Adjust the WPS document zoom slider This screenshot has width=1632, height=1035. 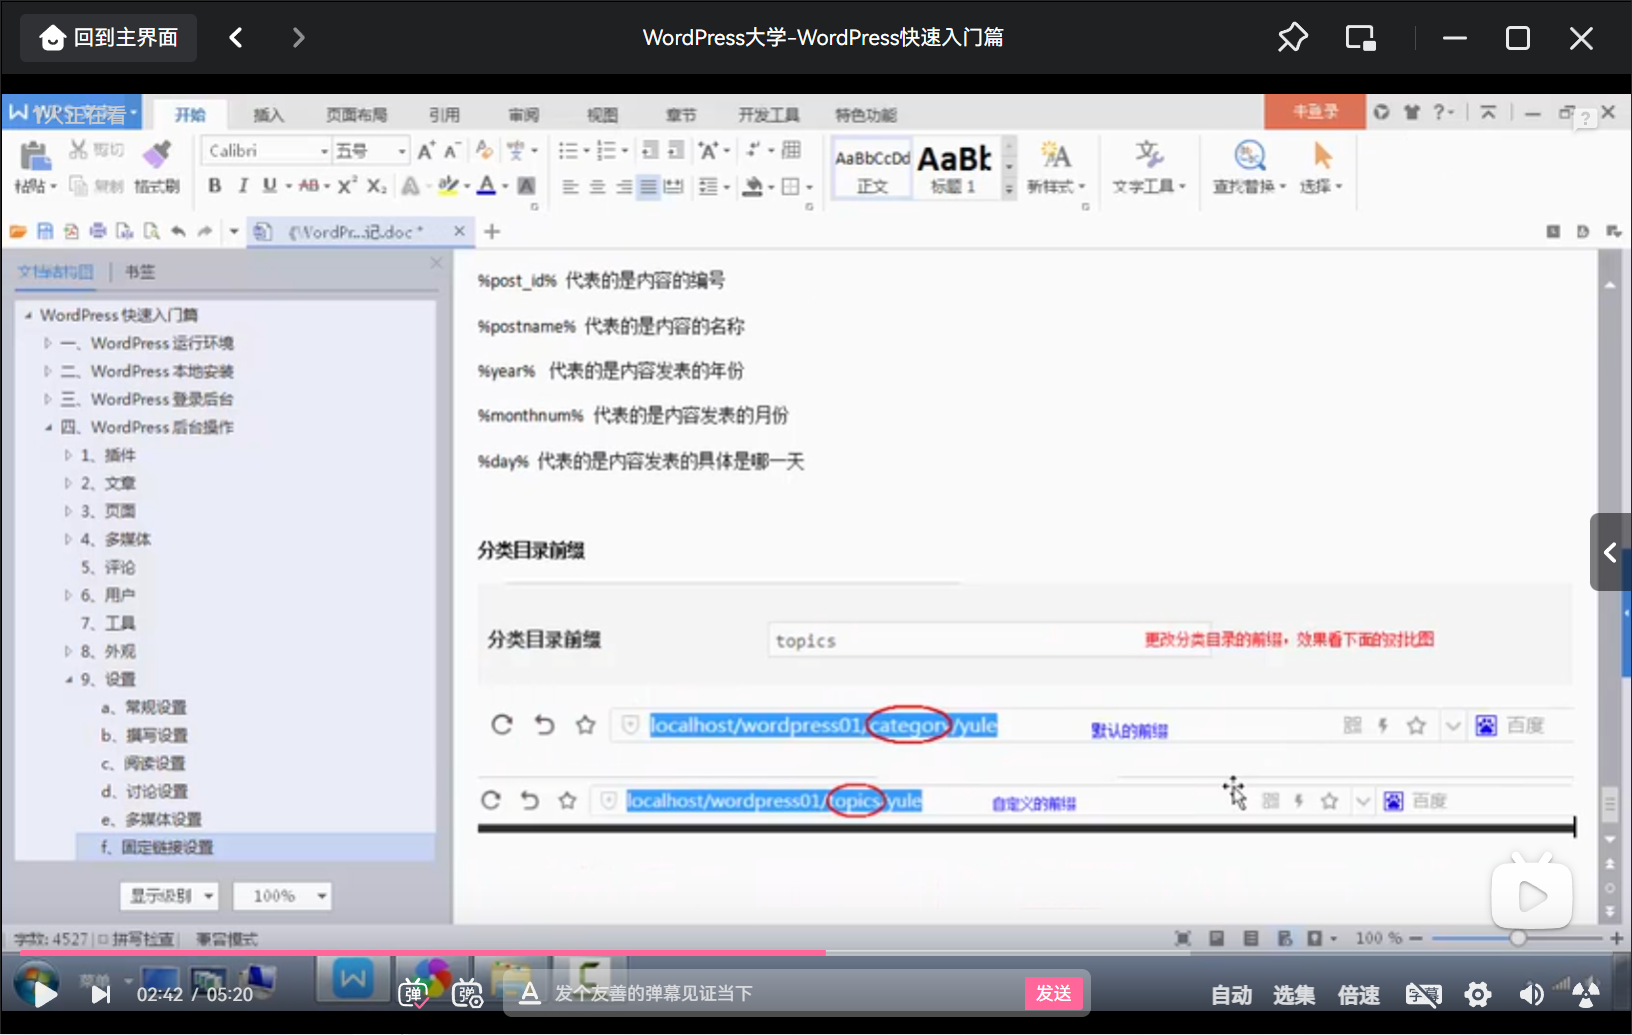click(1517, 938)
